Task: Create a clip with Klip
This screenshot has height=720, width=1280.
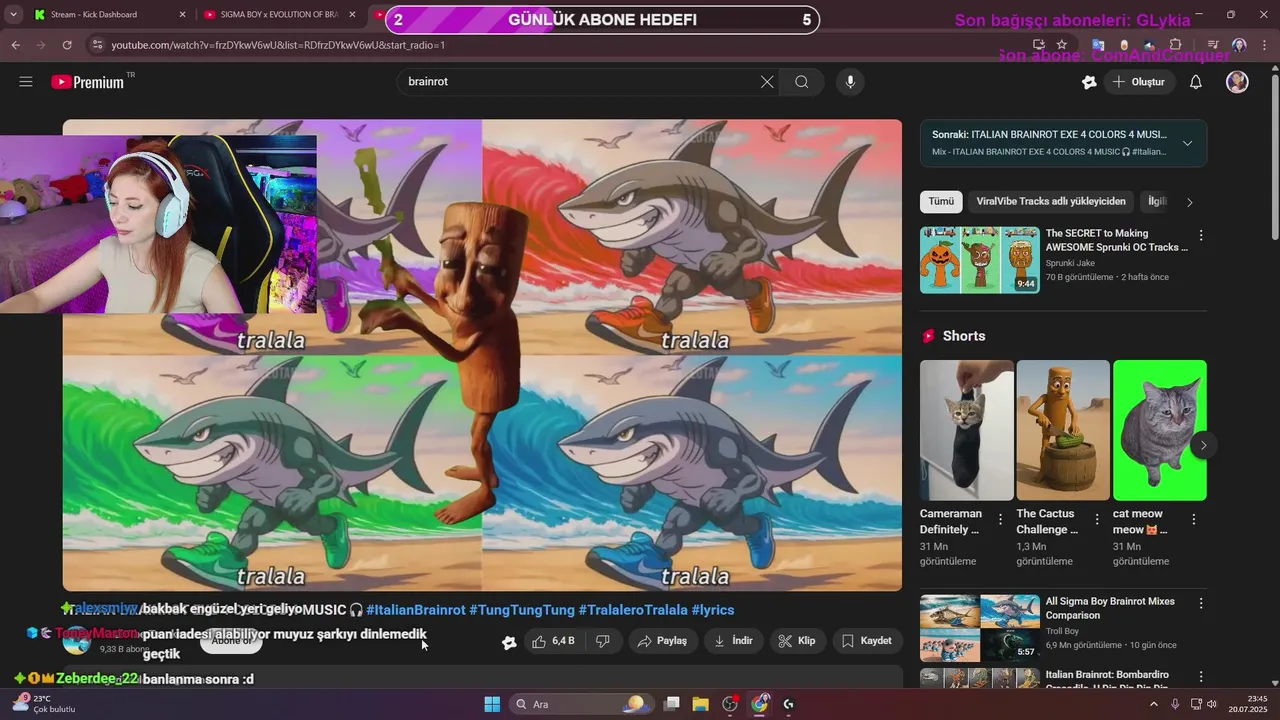Action: tap(797, 641)
